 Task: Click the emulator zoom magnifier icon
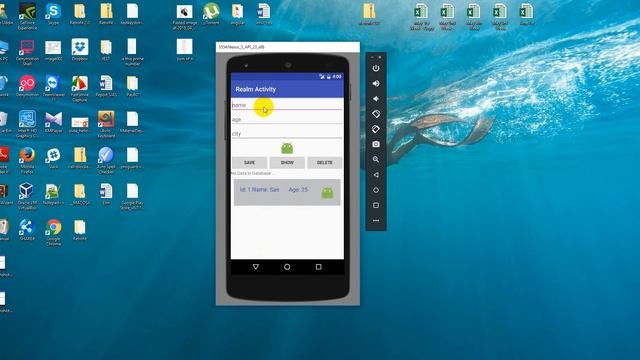pyautogui.click(x=376, y=160)
